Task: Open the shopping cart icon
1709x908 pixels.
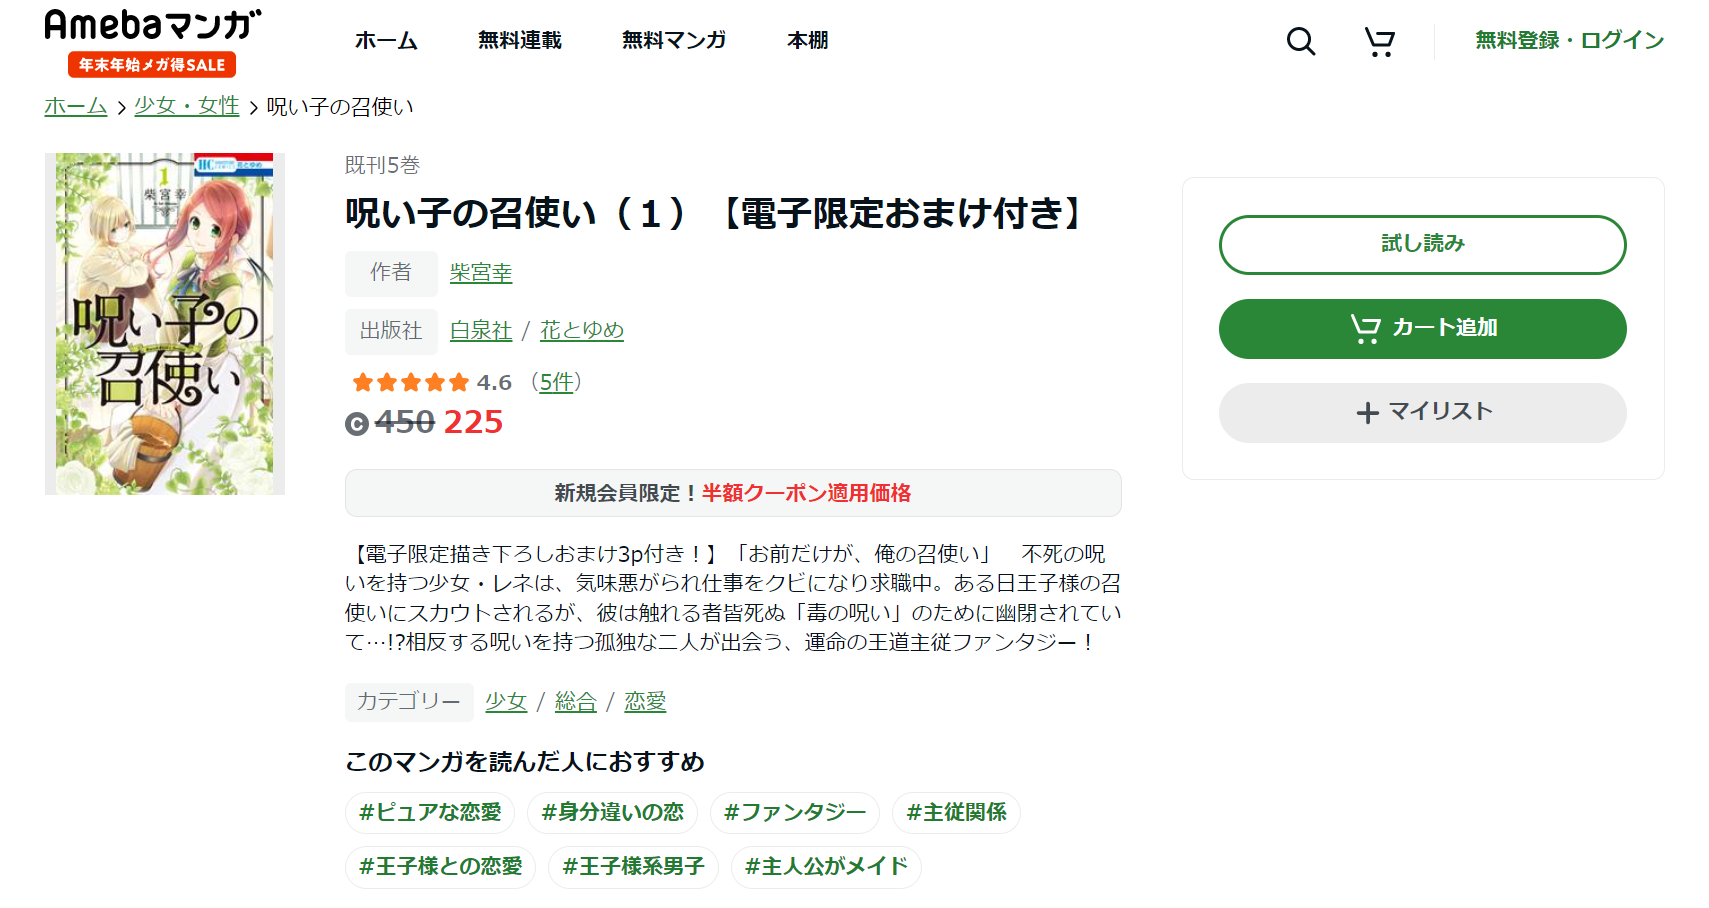Action: tap(1379, 41)
